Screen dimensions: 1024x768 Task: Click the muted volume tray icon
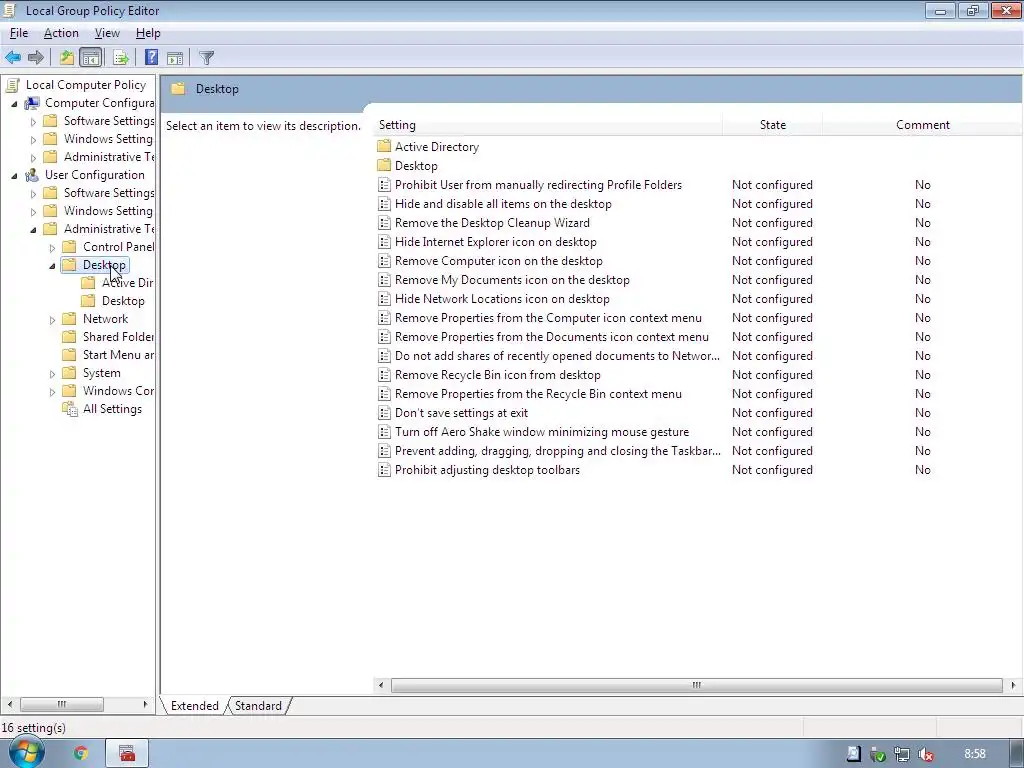[925, 754]
